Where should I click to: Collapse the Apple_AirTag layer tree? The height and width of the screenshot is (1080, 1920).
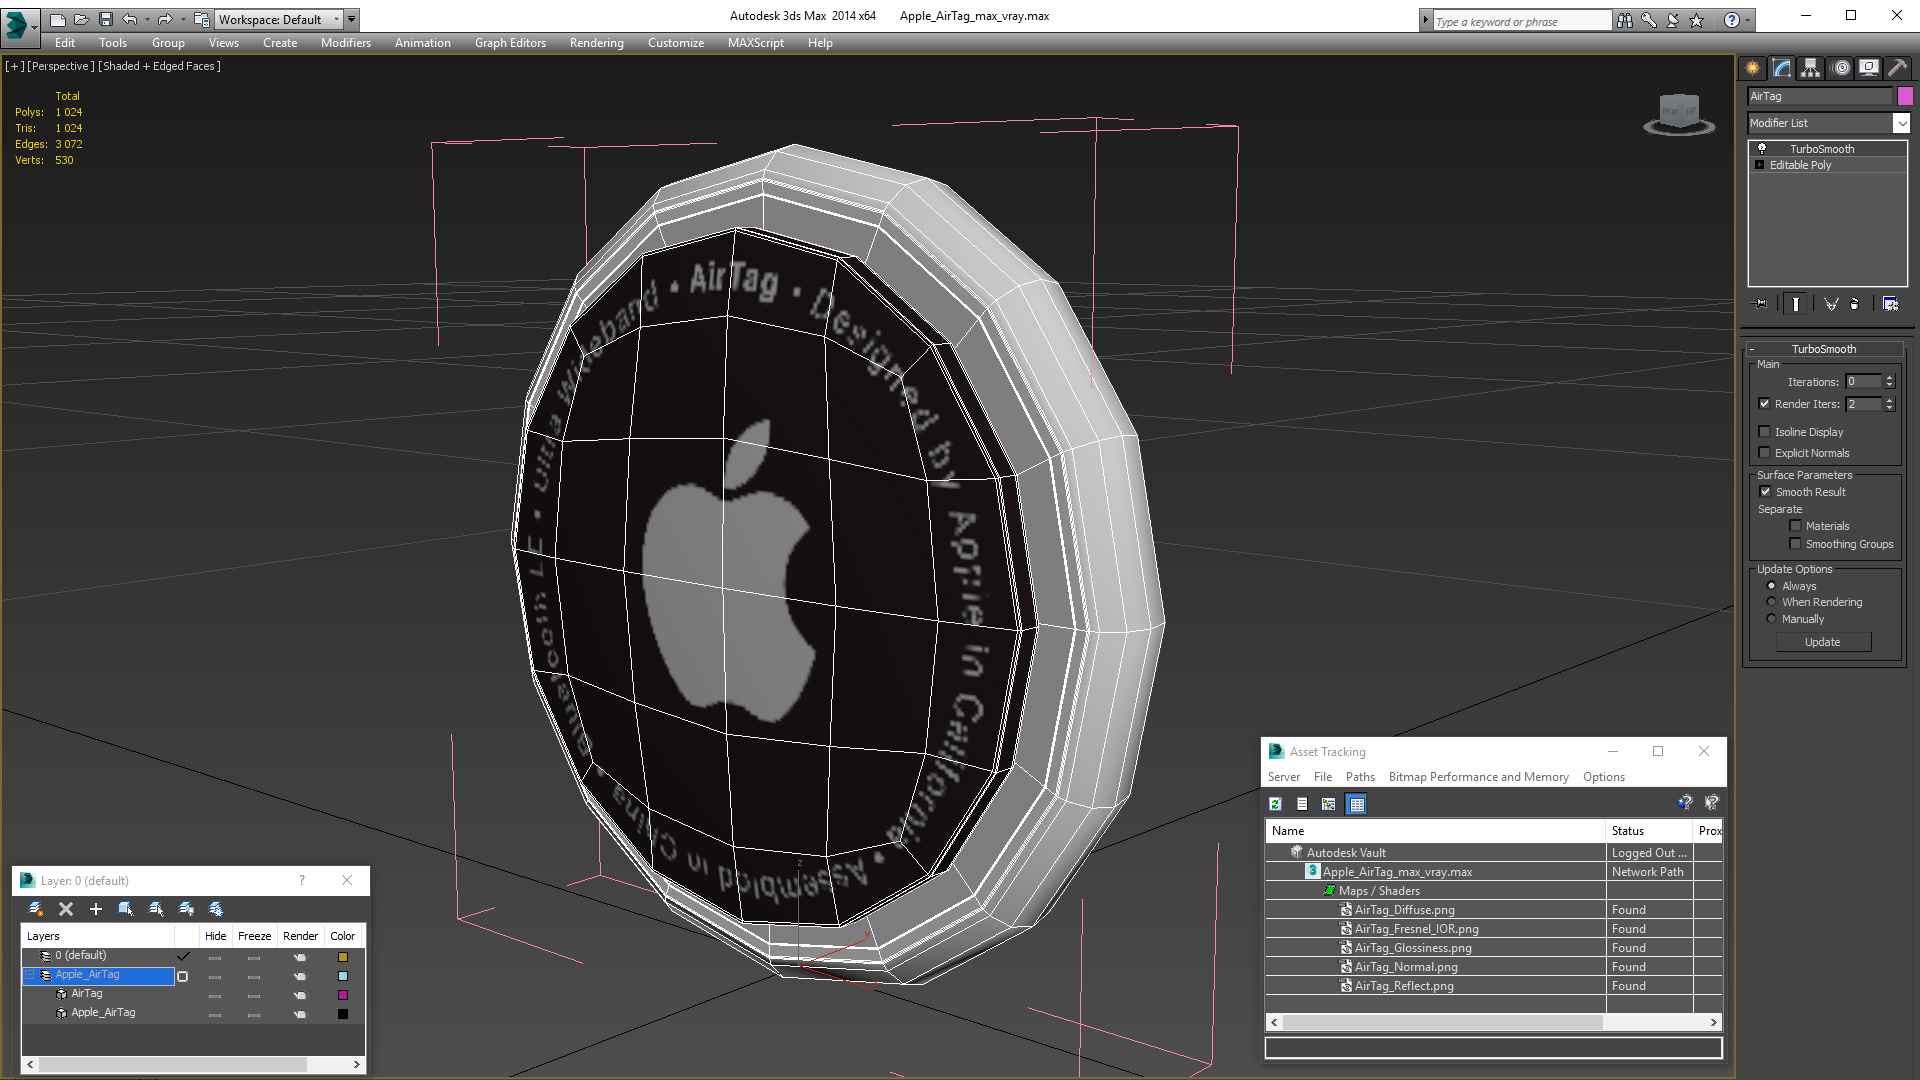[x=30, y=975]
